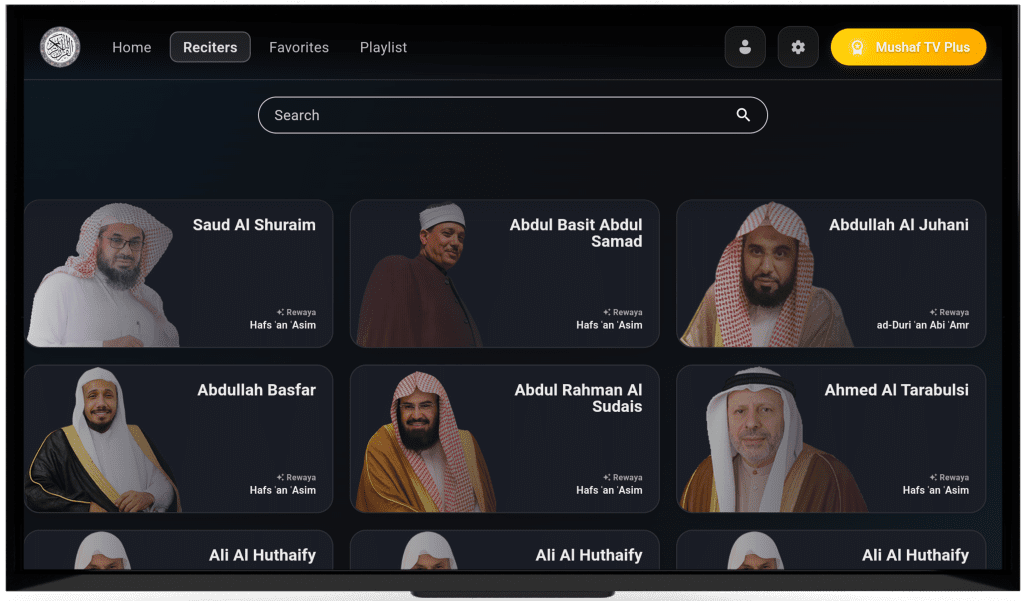
Task: Open settings via the gear icon
Action: 798,47
